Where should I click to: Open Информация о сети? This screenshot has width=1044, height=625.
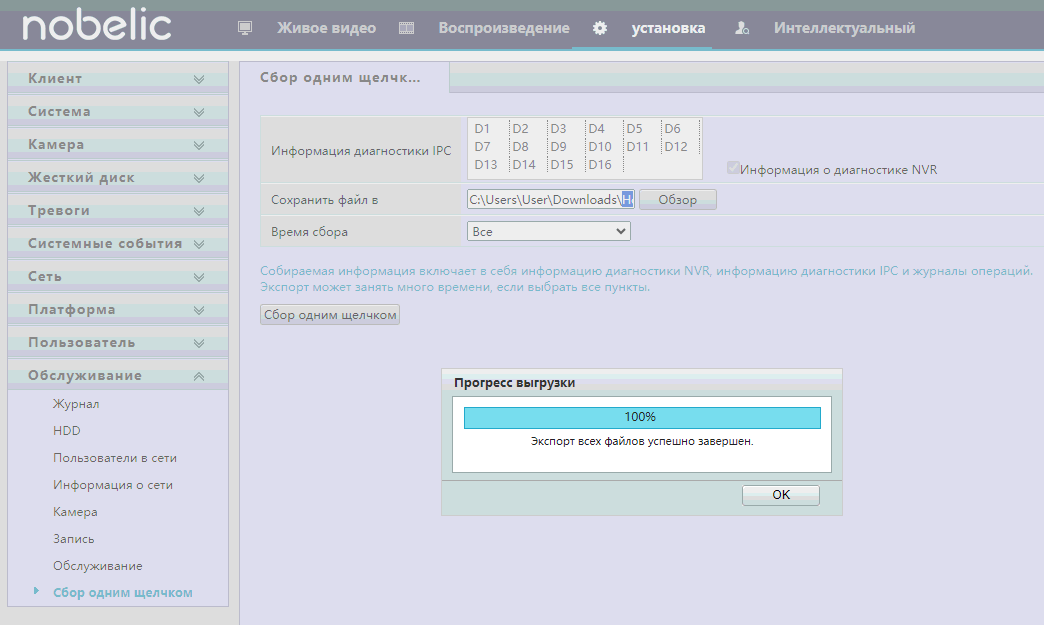tap(113, 485)
